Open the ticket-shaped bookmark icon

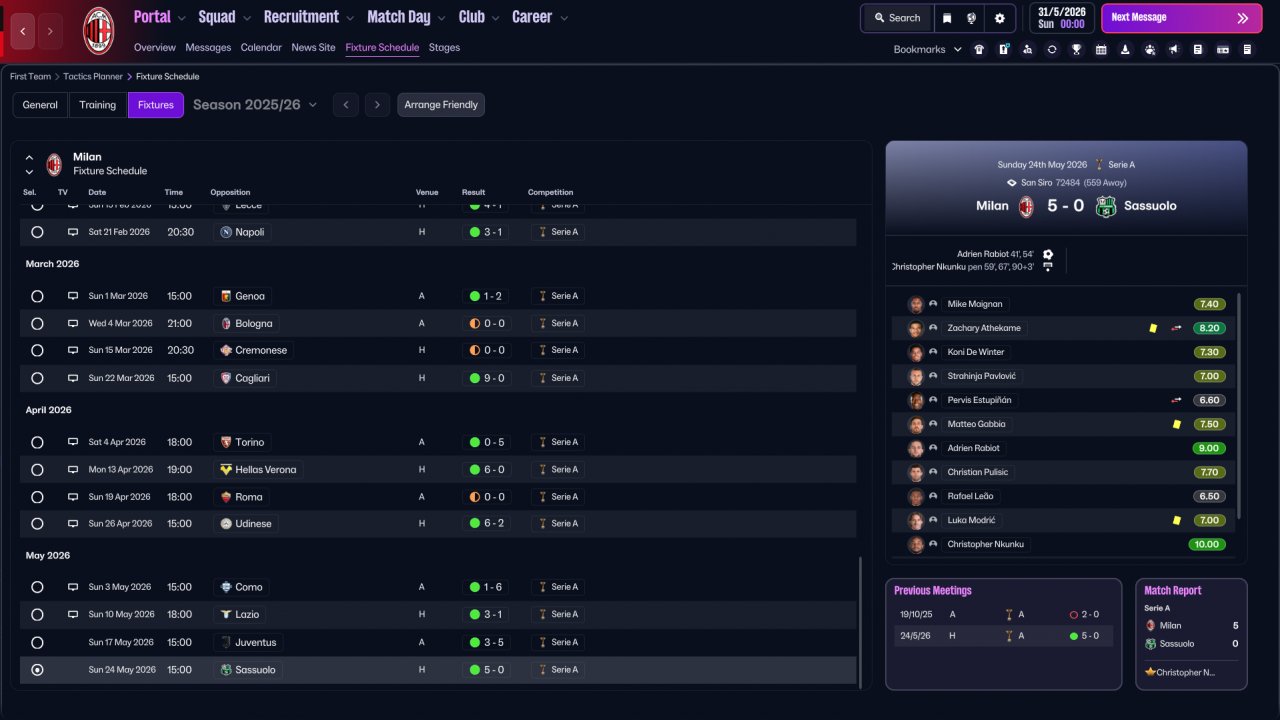click(x=1223, y=49)
